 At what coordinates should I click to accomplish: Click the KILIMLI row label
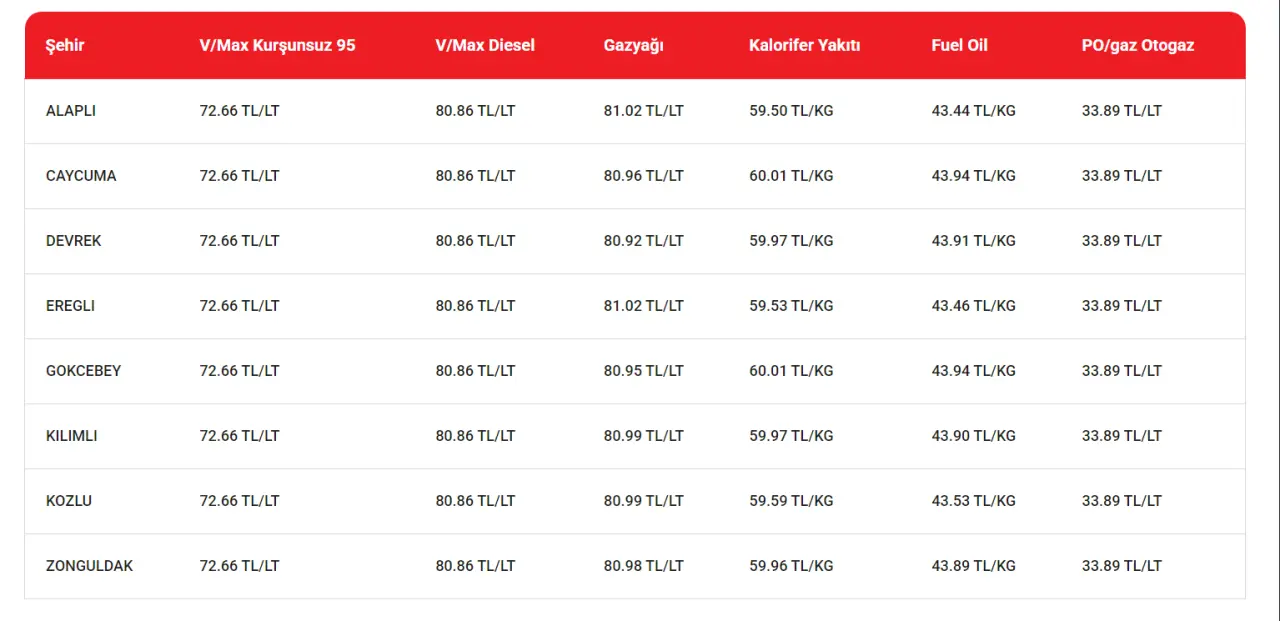click(x=72, y=436)
